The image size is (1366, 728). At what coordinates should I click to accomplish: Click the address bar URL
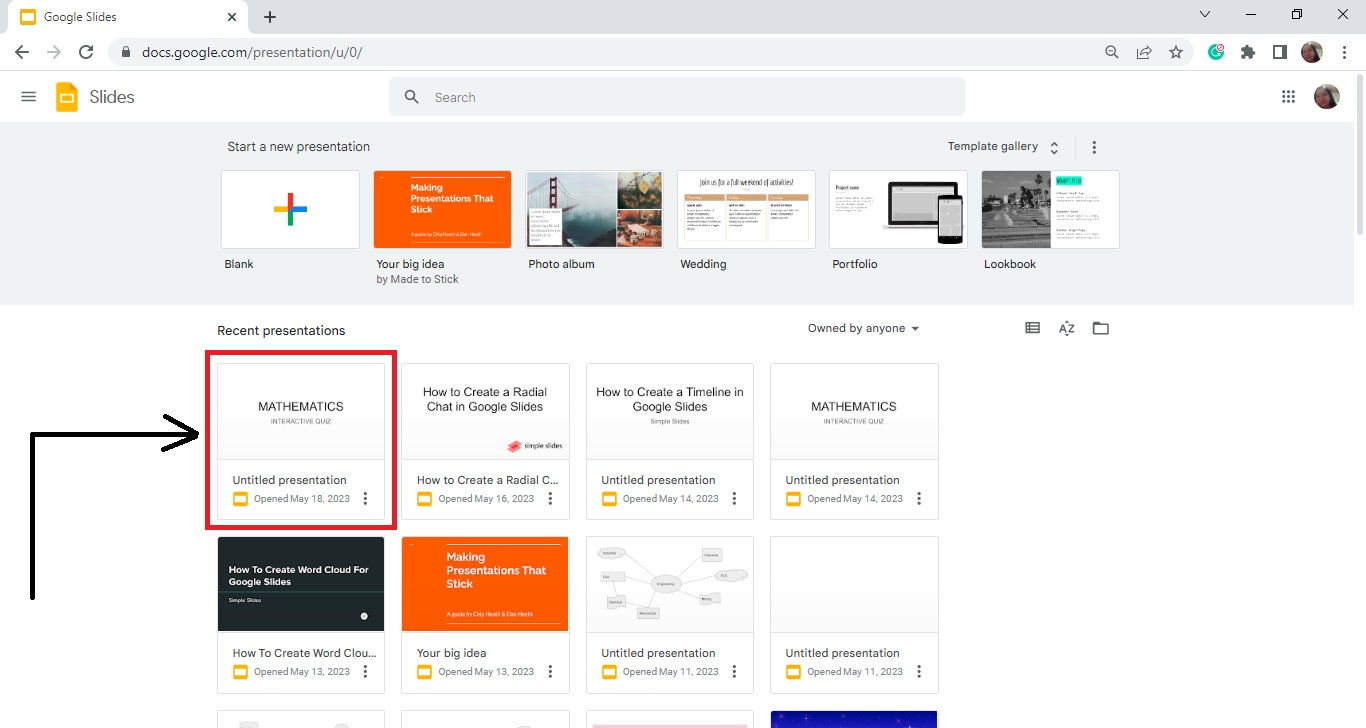pyautogui.click(x=252, y=52)
